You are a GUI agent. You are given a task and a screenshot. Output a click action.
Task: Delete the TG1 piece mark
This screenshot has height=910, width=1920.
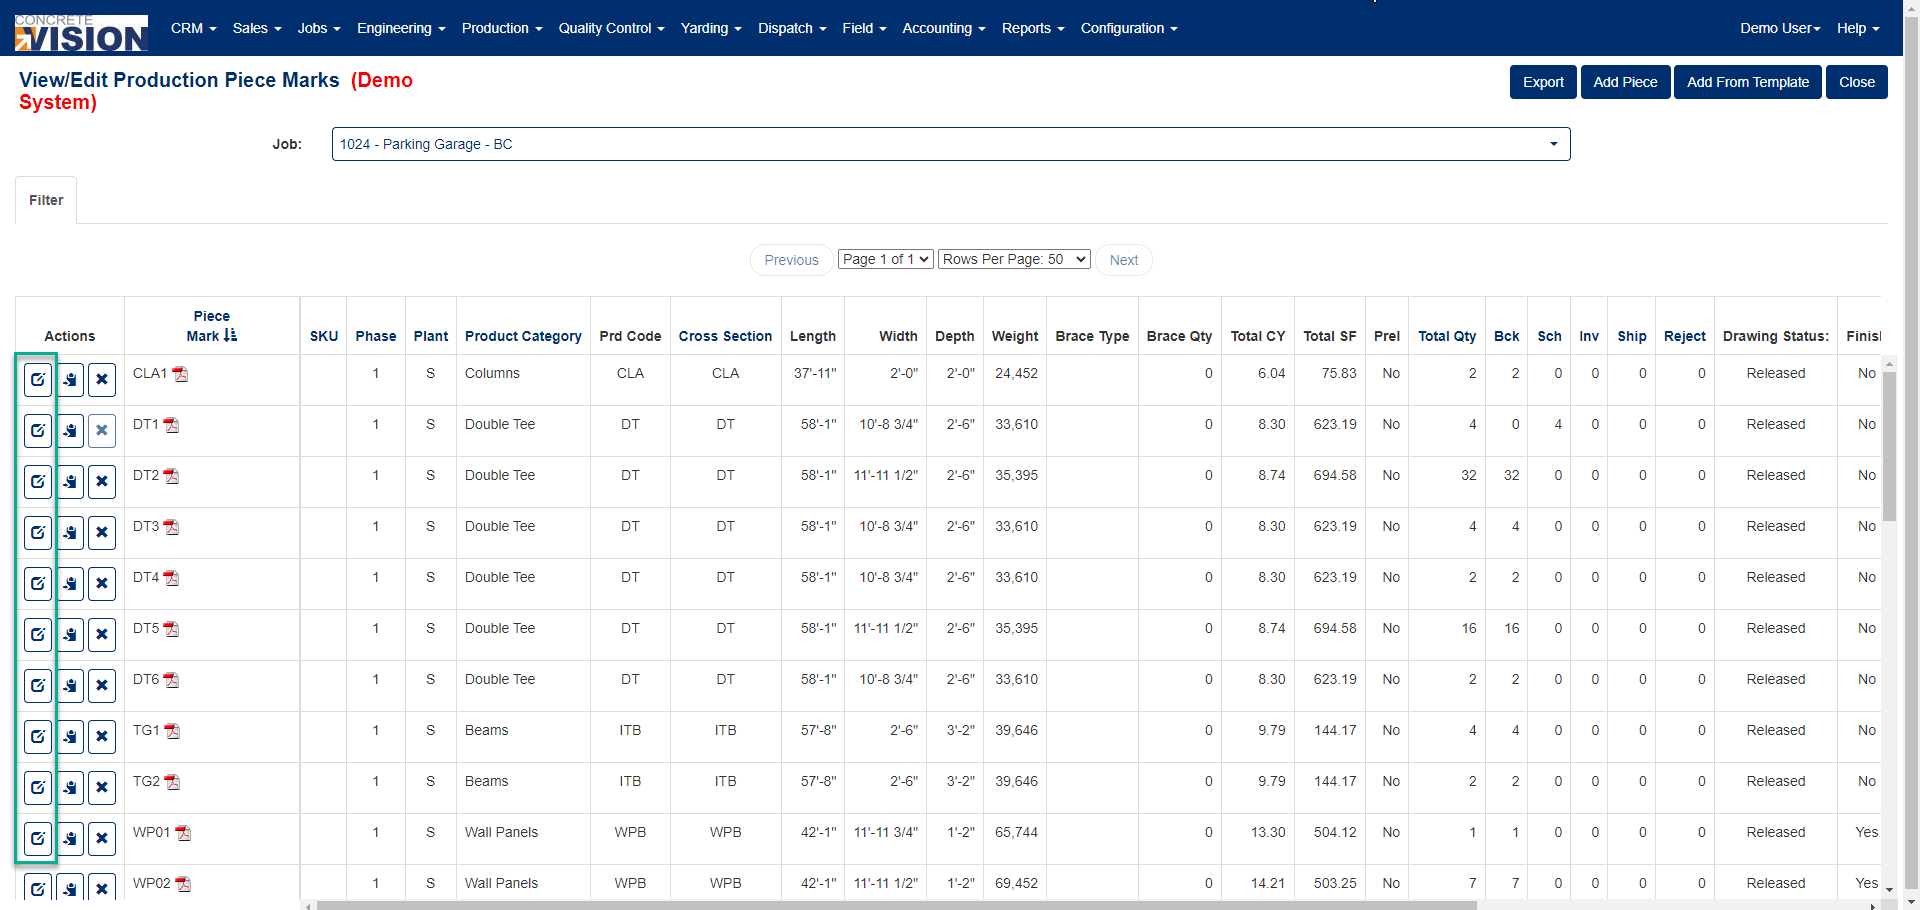click(102, 737)
